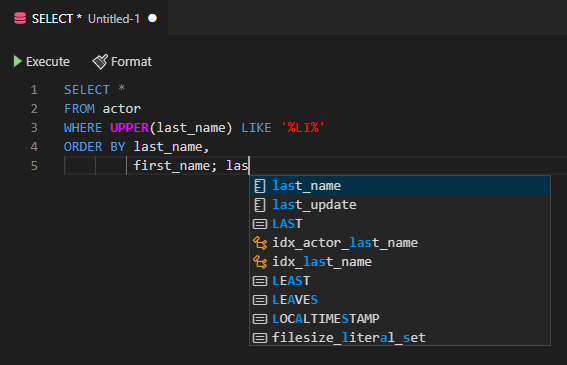Click the Format brush icon
This screenshot has width=567, height=365.
tap(100, 61)
